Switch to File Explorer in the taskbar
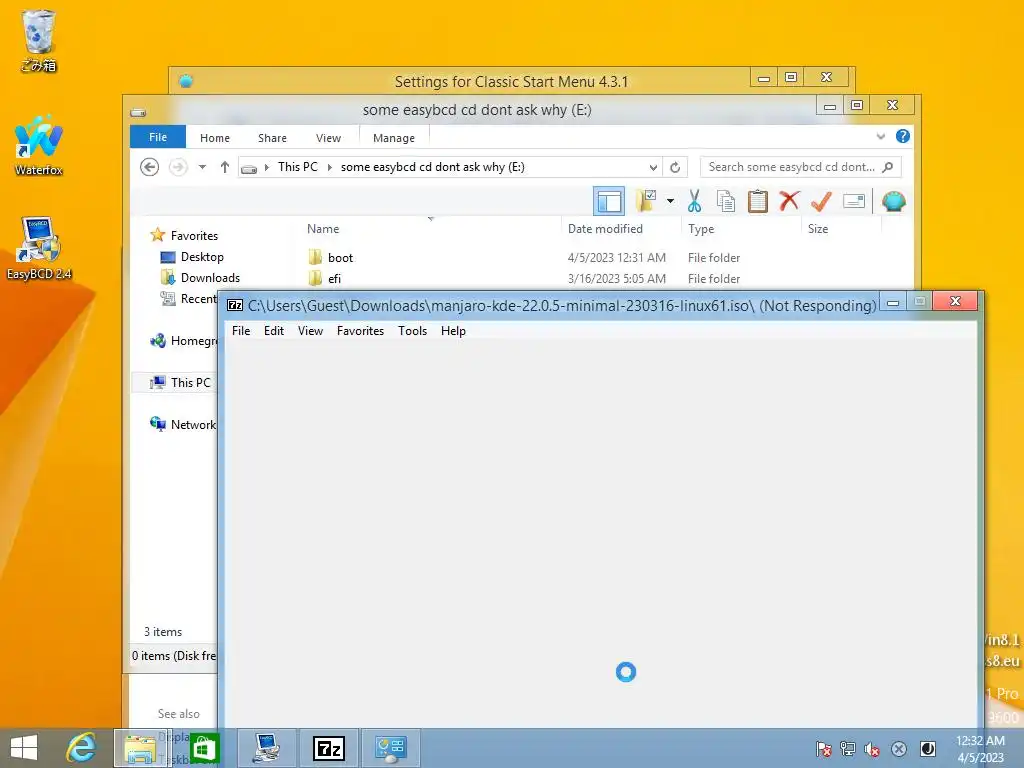This screenshot has height=768, width=1024. pos(140,748)
